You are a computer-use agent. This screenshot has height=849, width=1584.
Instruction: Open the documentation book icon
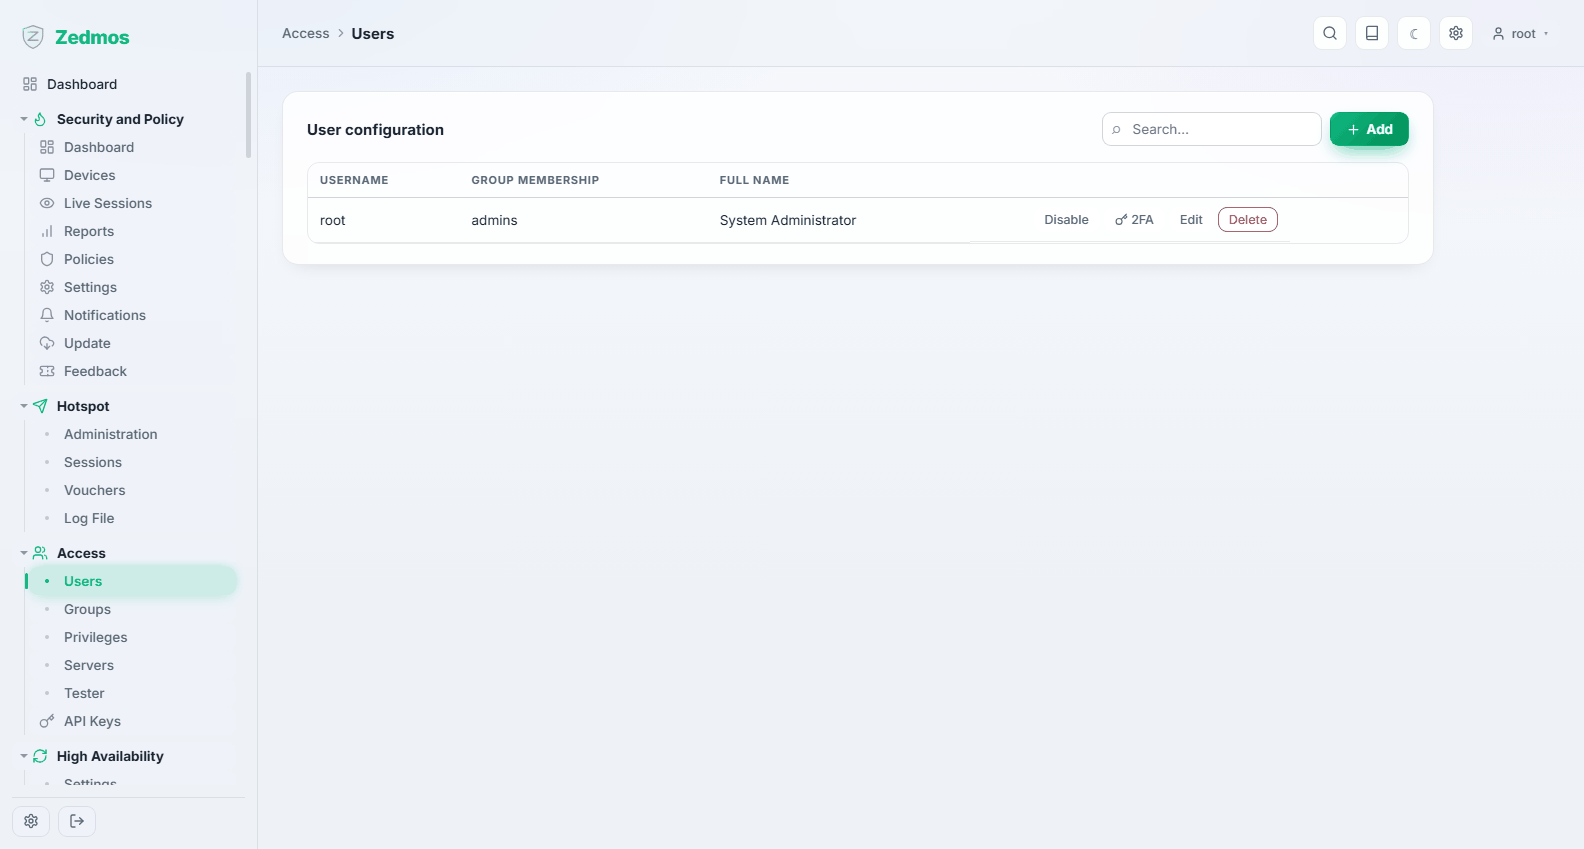point(1372,33)
